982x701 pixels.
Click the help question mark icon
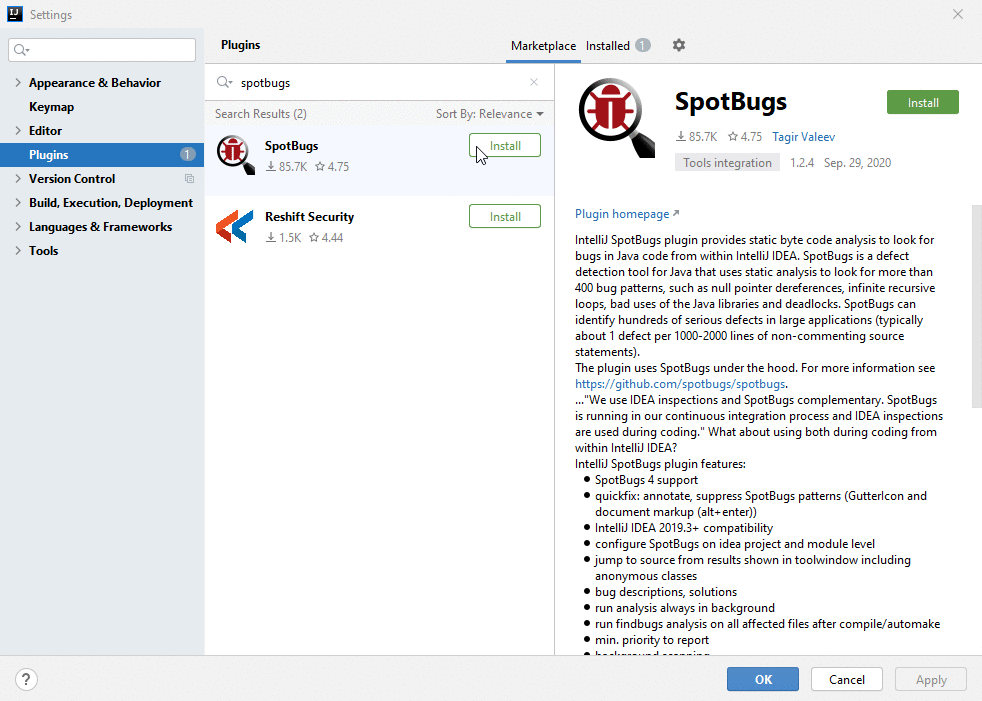tap(26, 679)
